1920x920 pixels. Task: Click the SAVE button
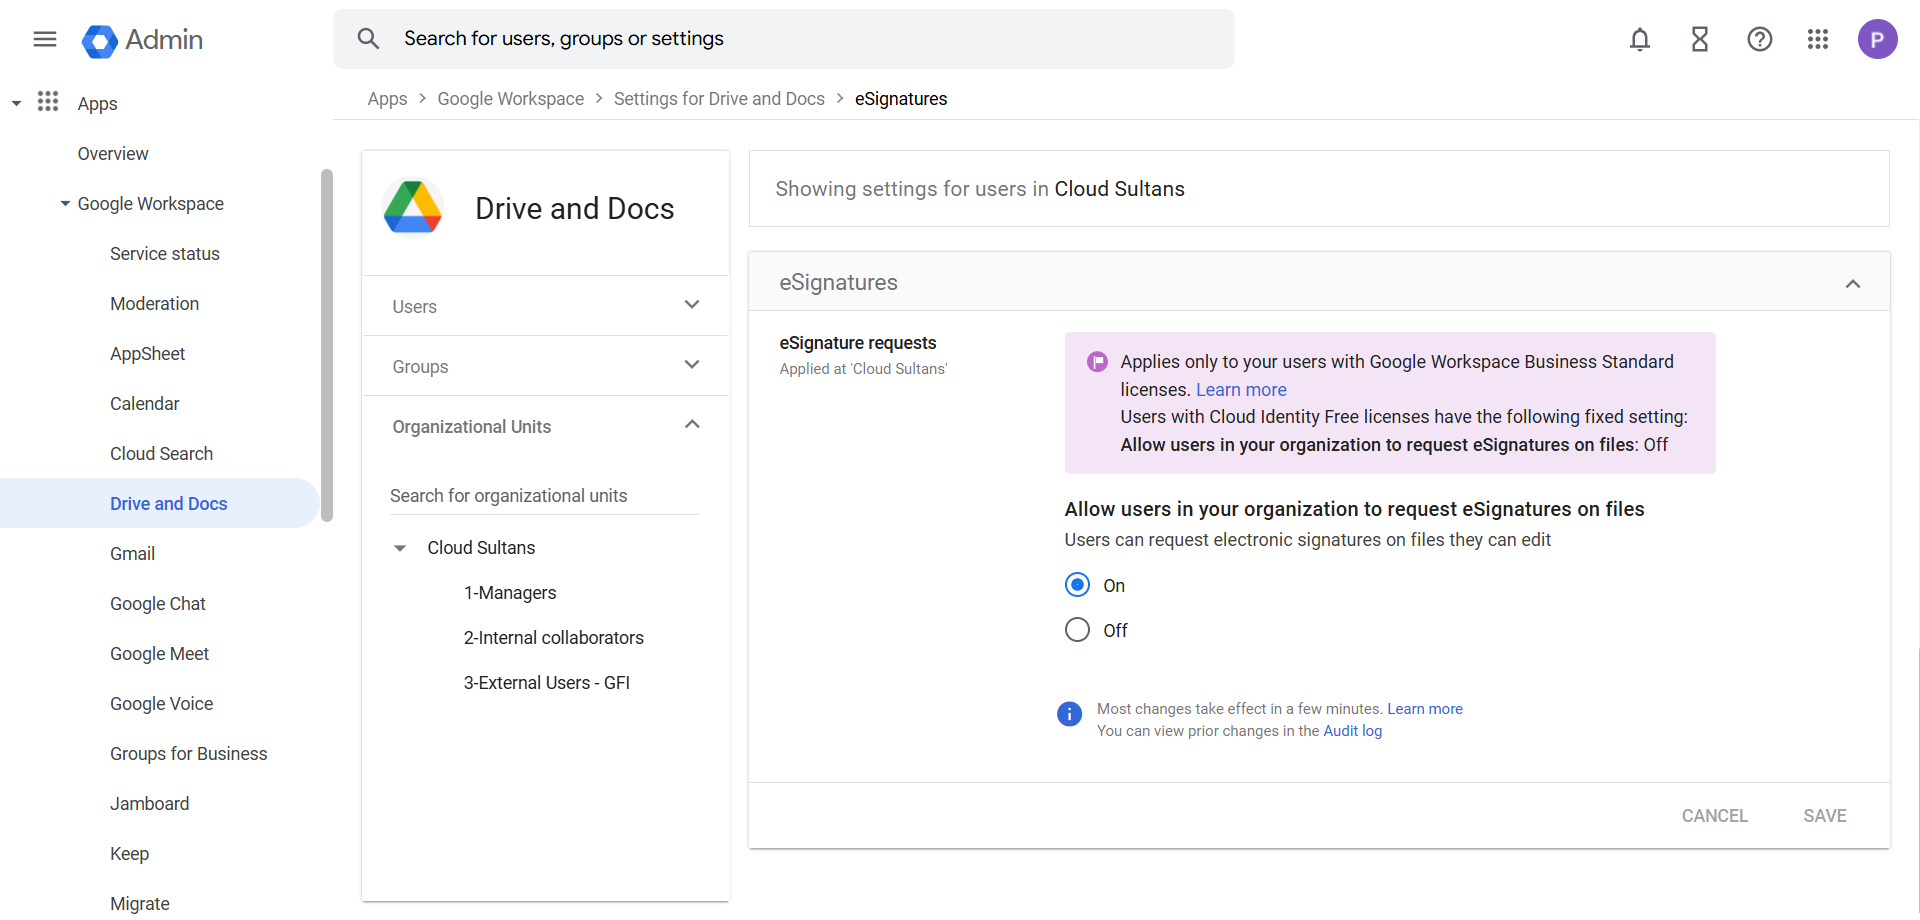[x=1824, y=816]
